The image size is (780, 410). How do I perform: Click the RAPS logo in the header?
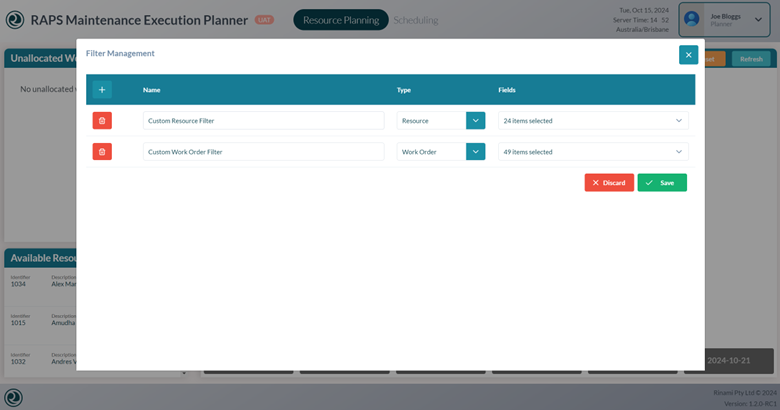(x=14, y=20)
